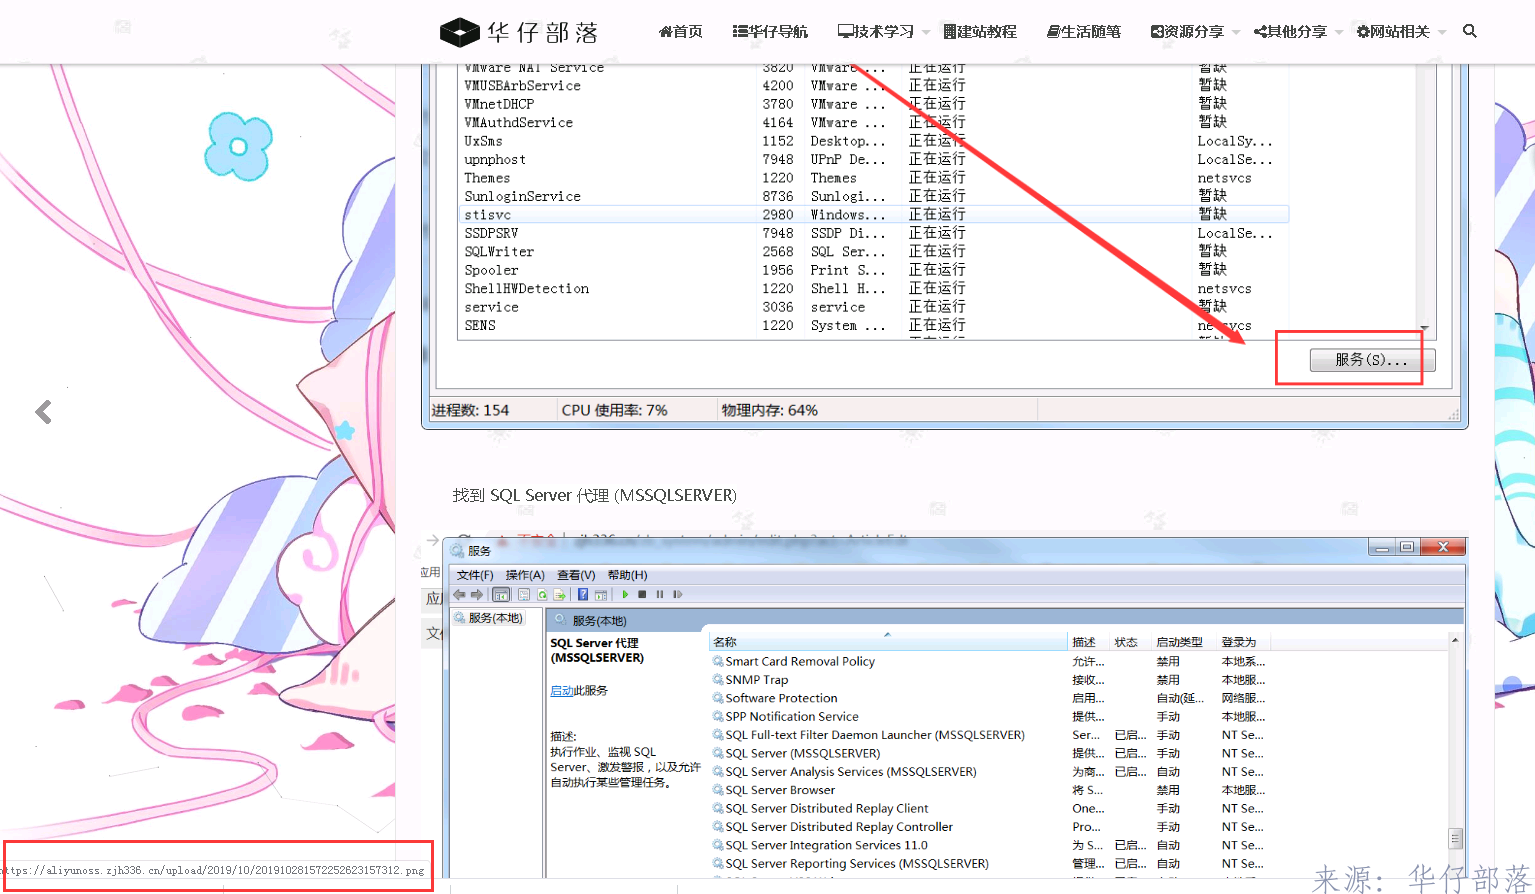1535x894 pixels.
Task: Sort by the 状态 column header
Action: point(1130,642)
